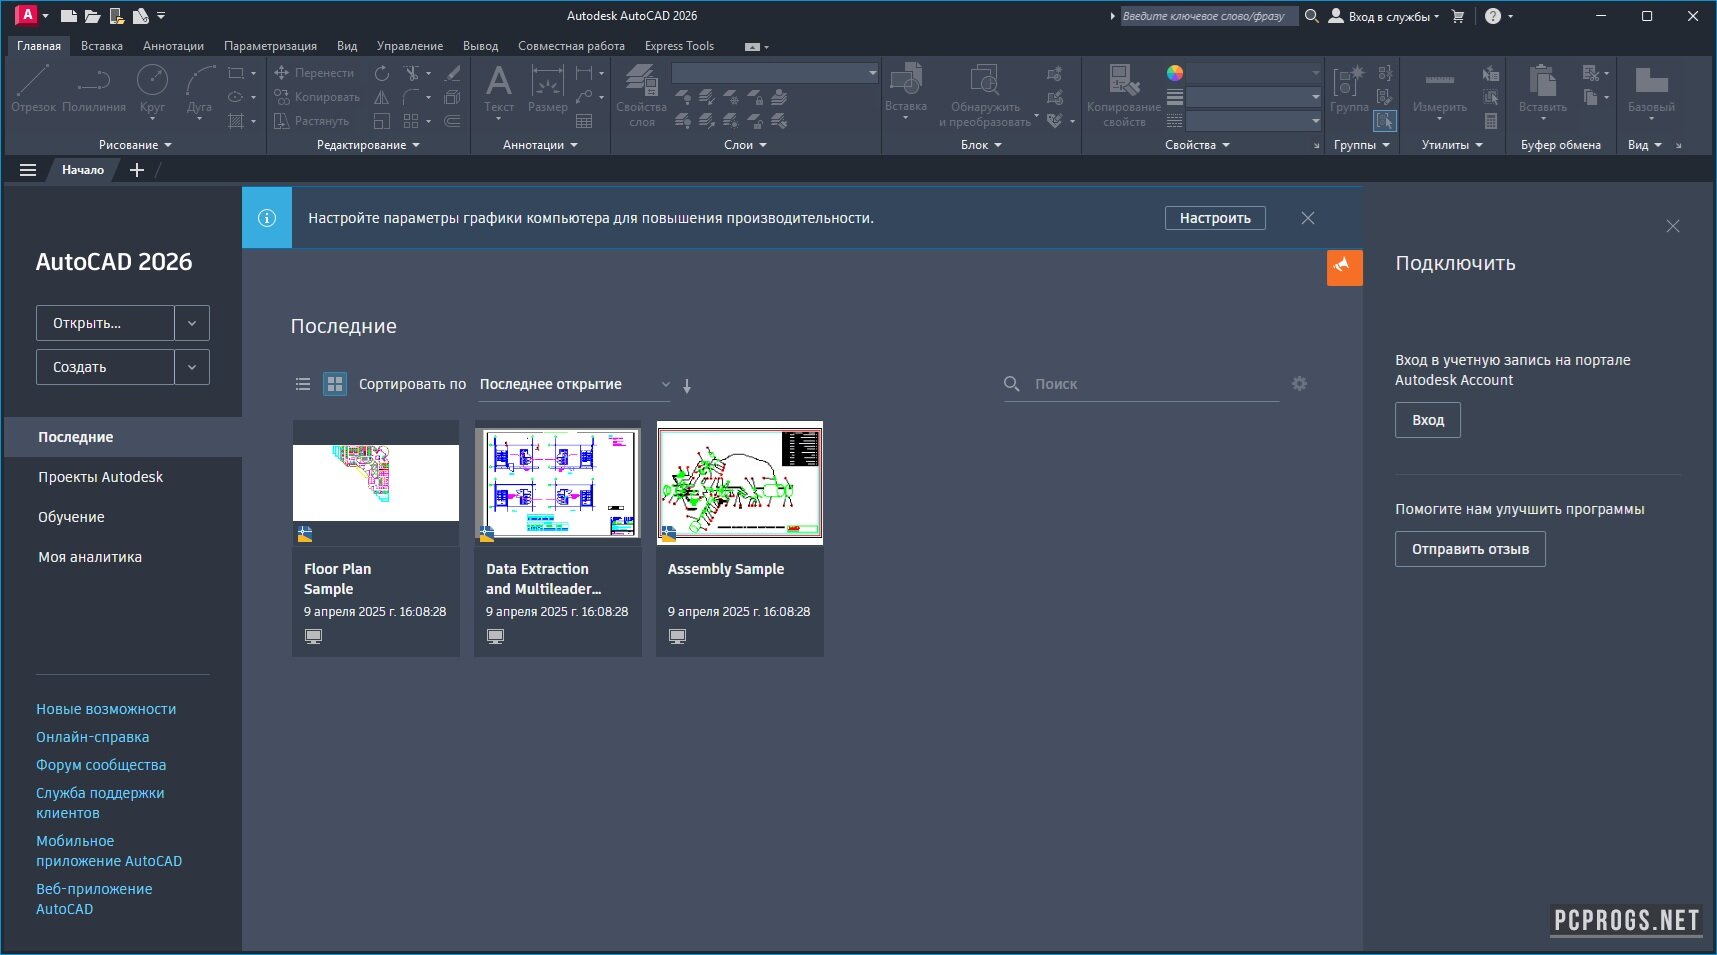Switch to list view of recent files
The image size is (1717, 955).
pyautogui.click(x=303, y=384)
